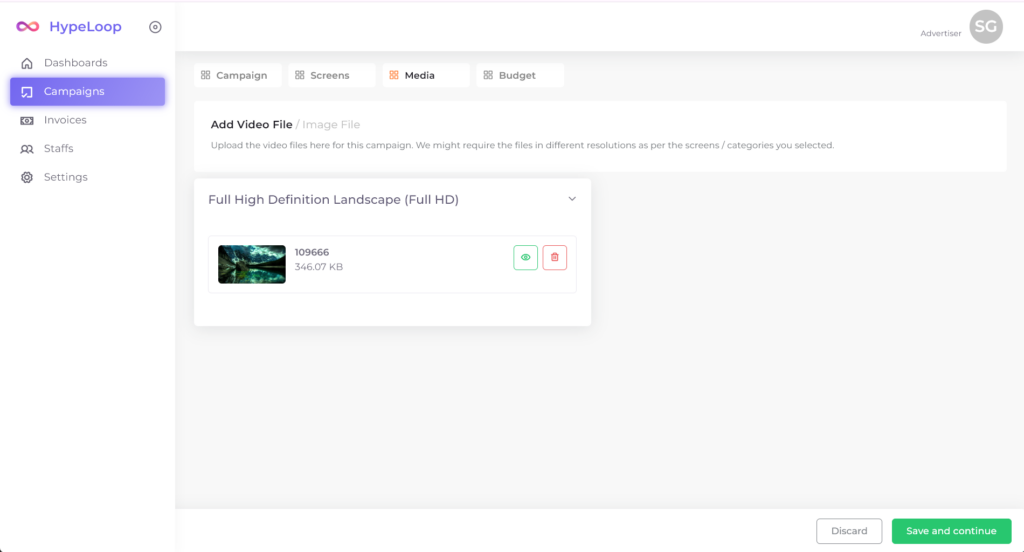The width and height of the screenshot is (1024, 552).
Task: Switch to the Campaign step tab
Action: click(x=237, y=76)
